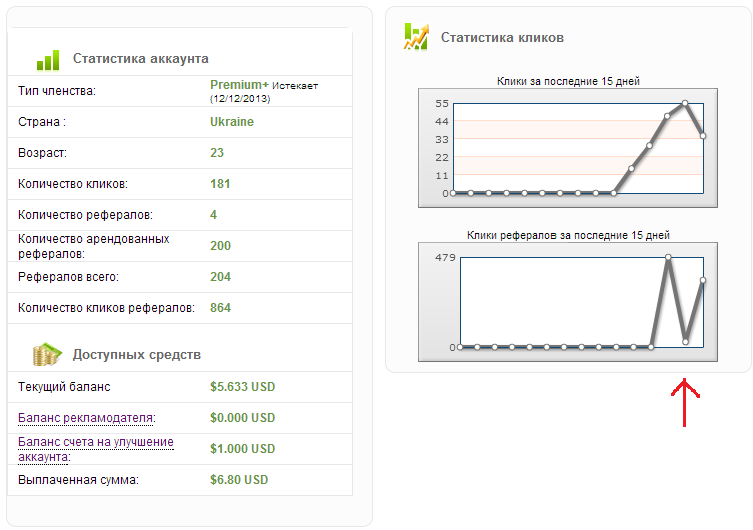The height and width of the screenshot is (530, 753).
Task: Click the red arrow below the charts
Action: (684, 402)
